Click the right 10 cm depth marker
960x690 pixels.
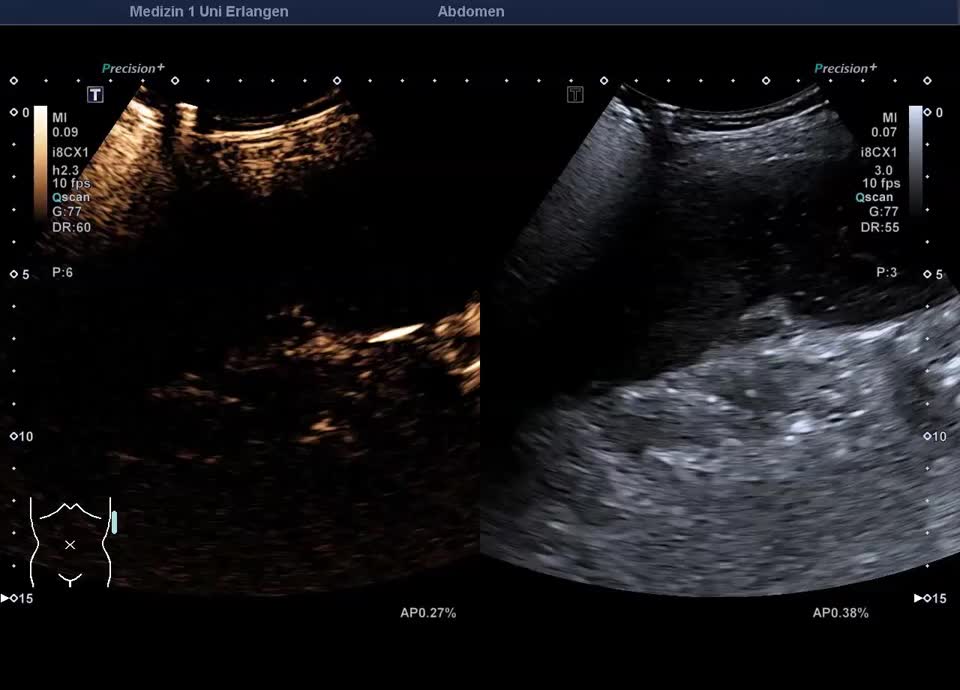point(933,436)
